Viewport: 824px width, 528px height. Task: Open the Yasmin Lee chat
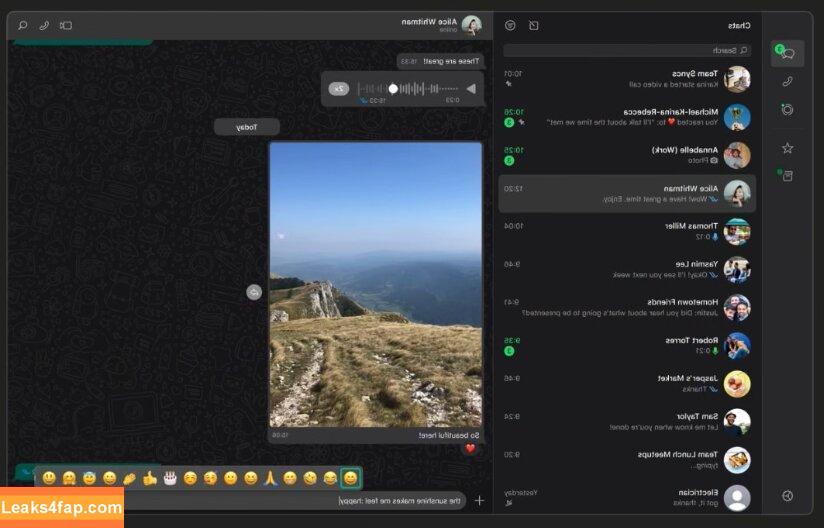627,270
